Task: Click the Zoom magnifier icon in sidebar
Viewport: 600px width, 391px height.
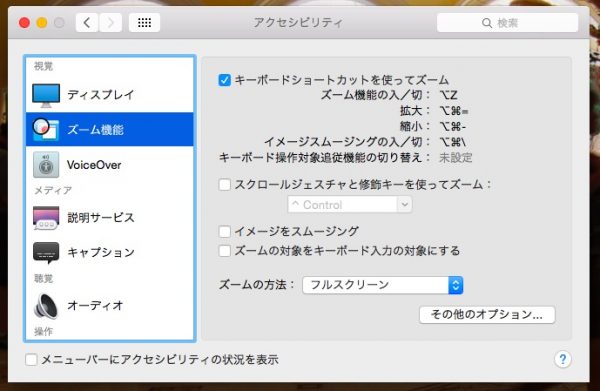Action: pos(46,130)
